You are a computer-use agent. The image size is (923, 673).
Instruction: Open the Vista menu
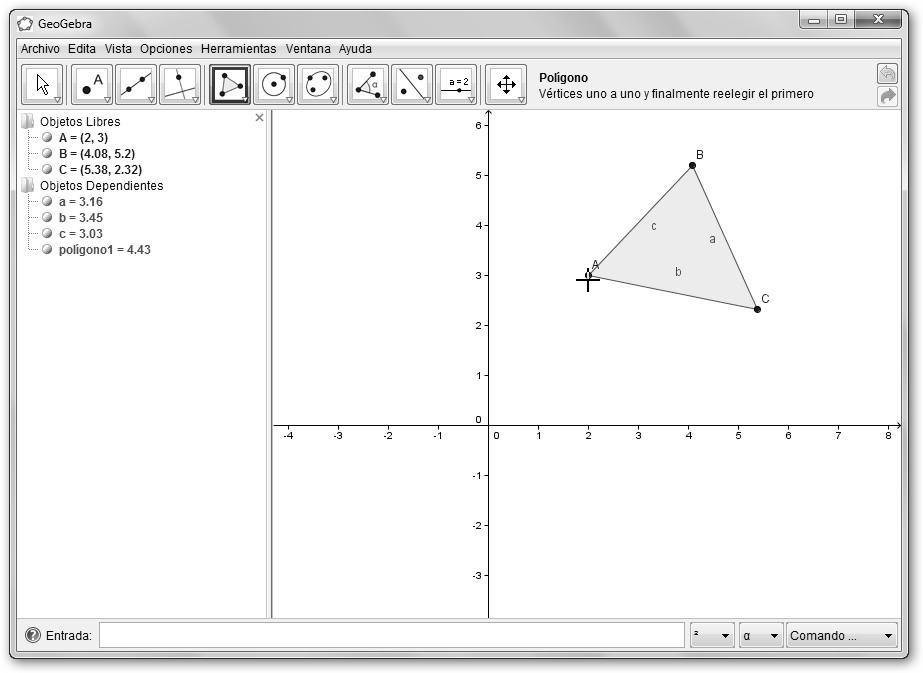(x=118, y=48)
